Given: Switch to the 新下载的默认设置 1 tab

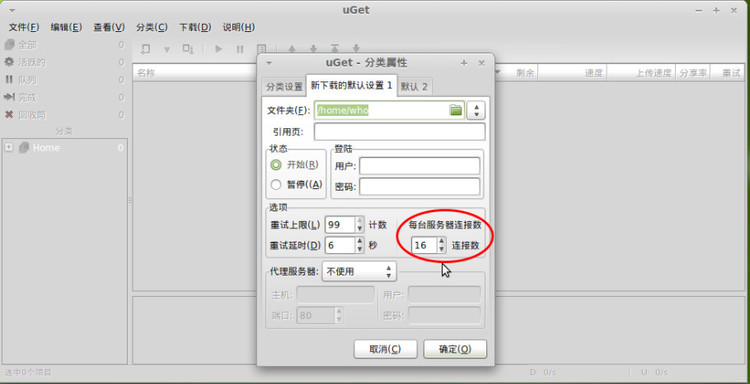Looking at the screenshot, I should 352,86.
